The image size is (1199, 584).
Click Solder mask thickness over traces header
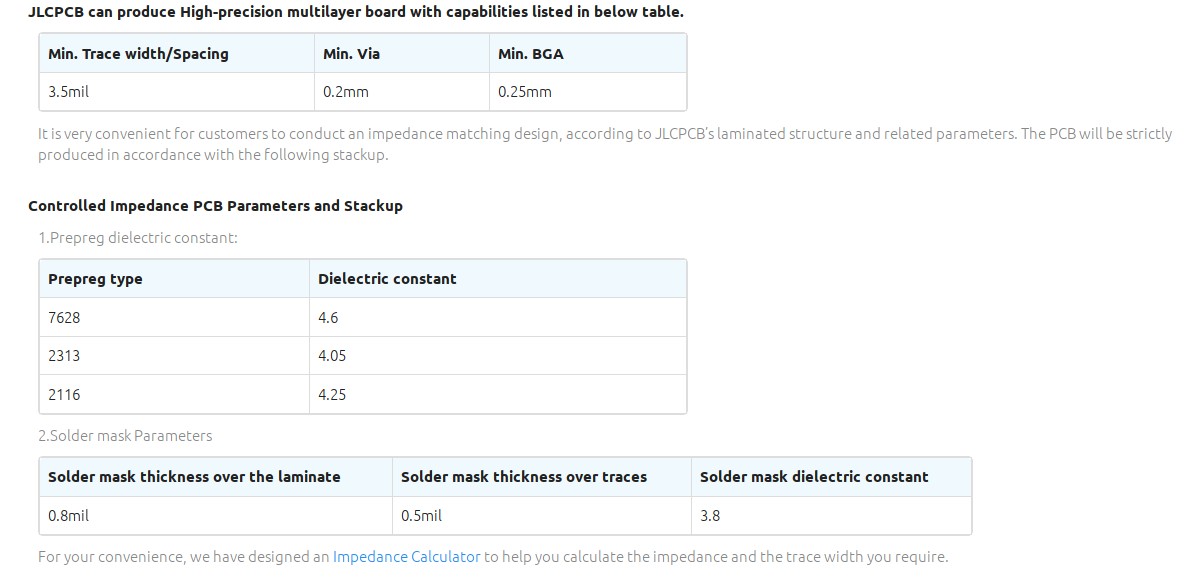click(541, 477)
